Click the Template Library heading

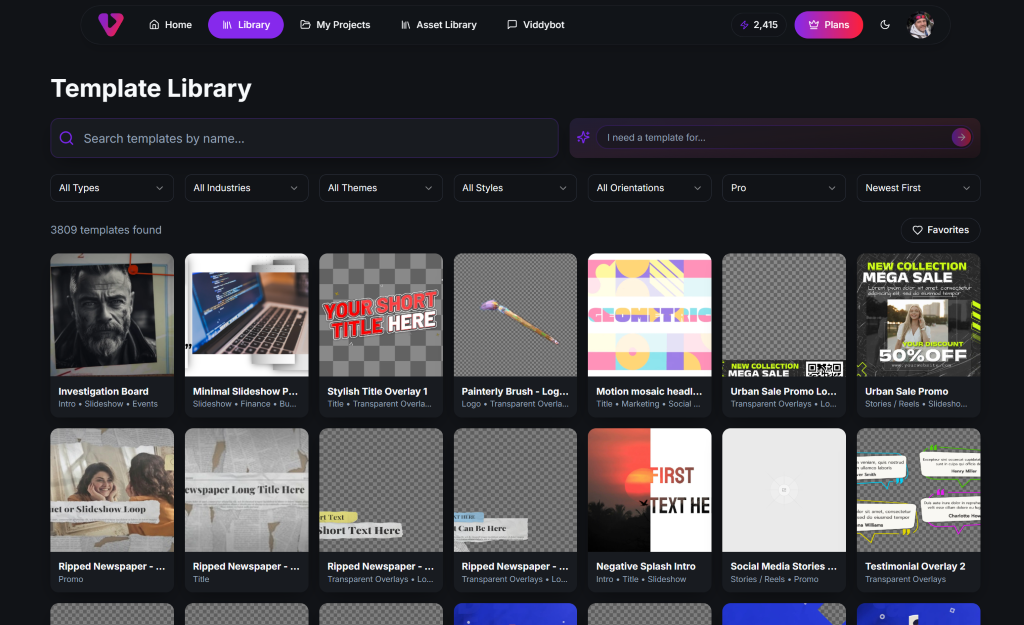pyautogui.click(x=151, y=88)
